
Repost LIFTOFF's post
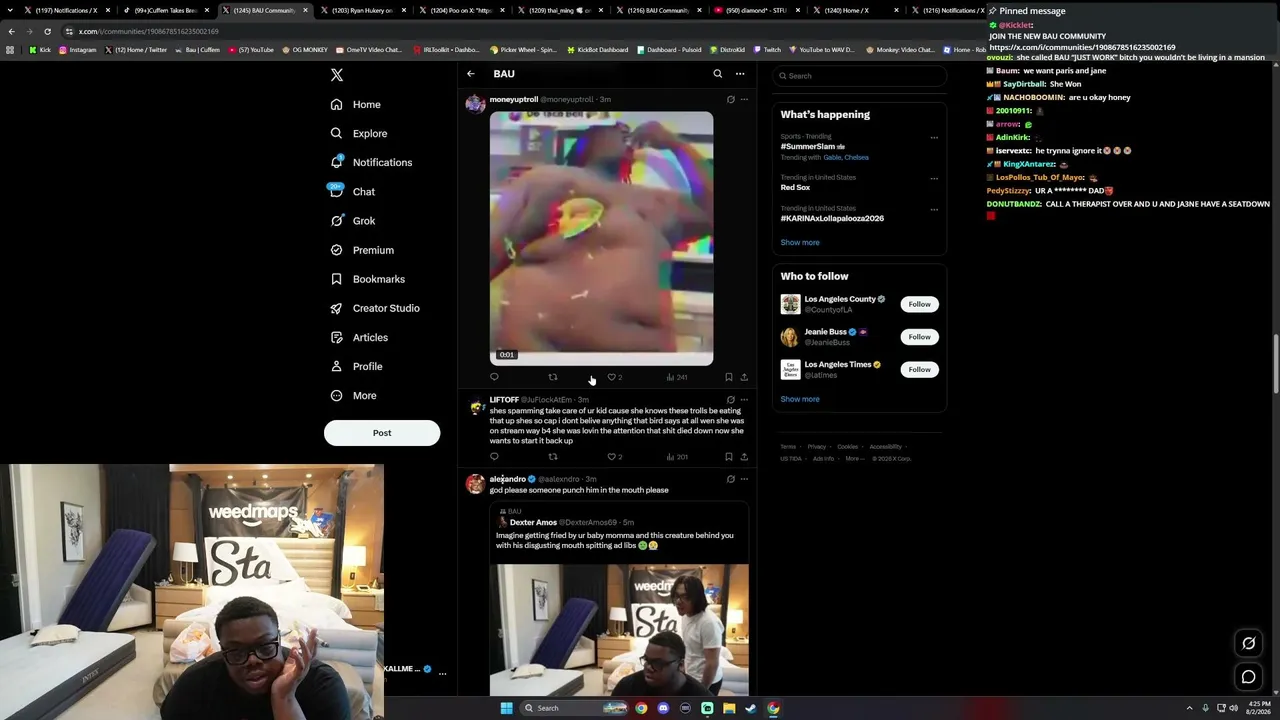click(553, 457)
